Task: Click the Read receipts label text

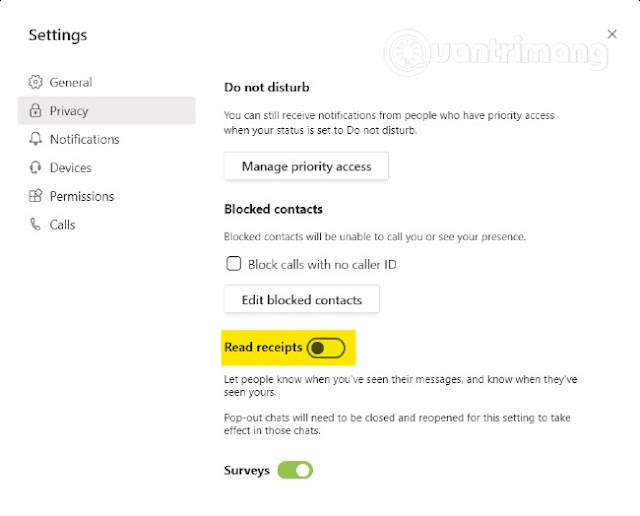Action: [x=263, y=348]
